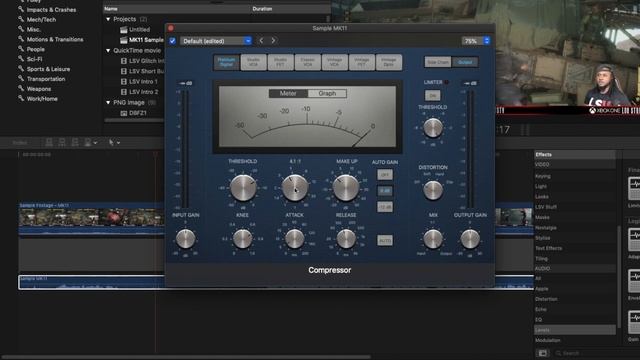Select the Transportation keyword collection
This screenshot has width=640, height=360.
[x=46, y=79]
